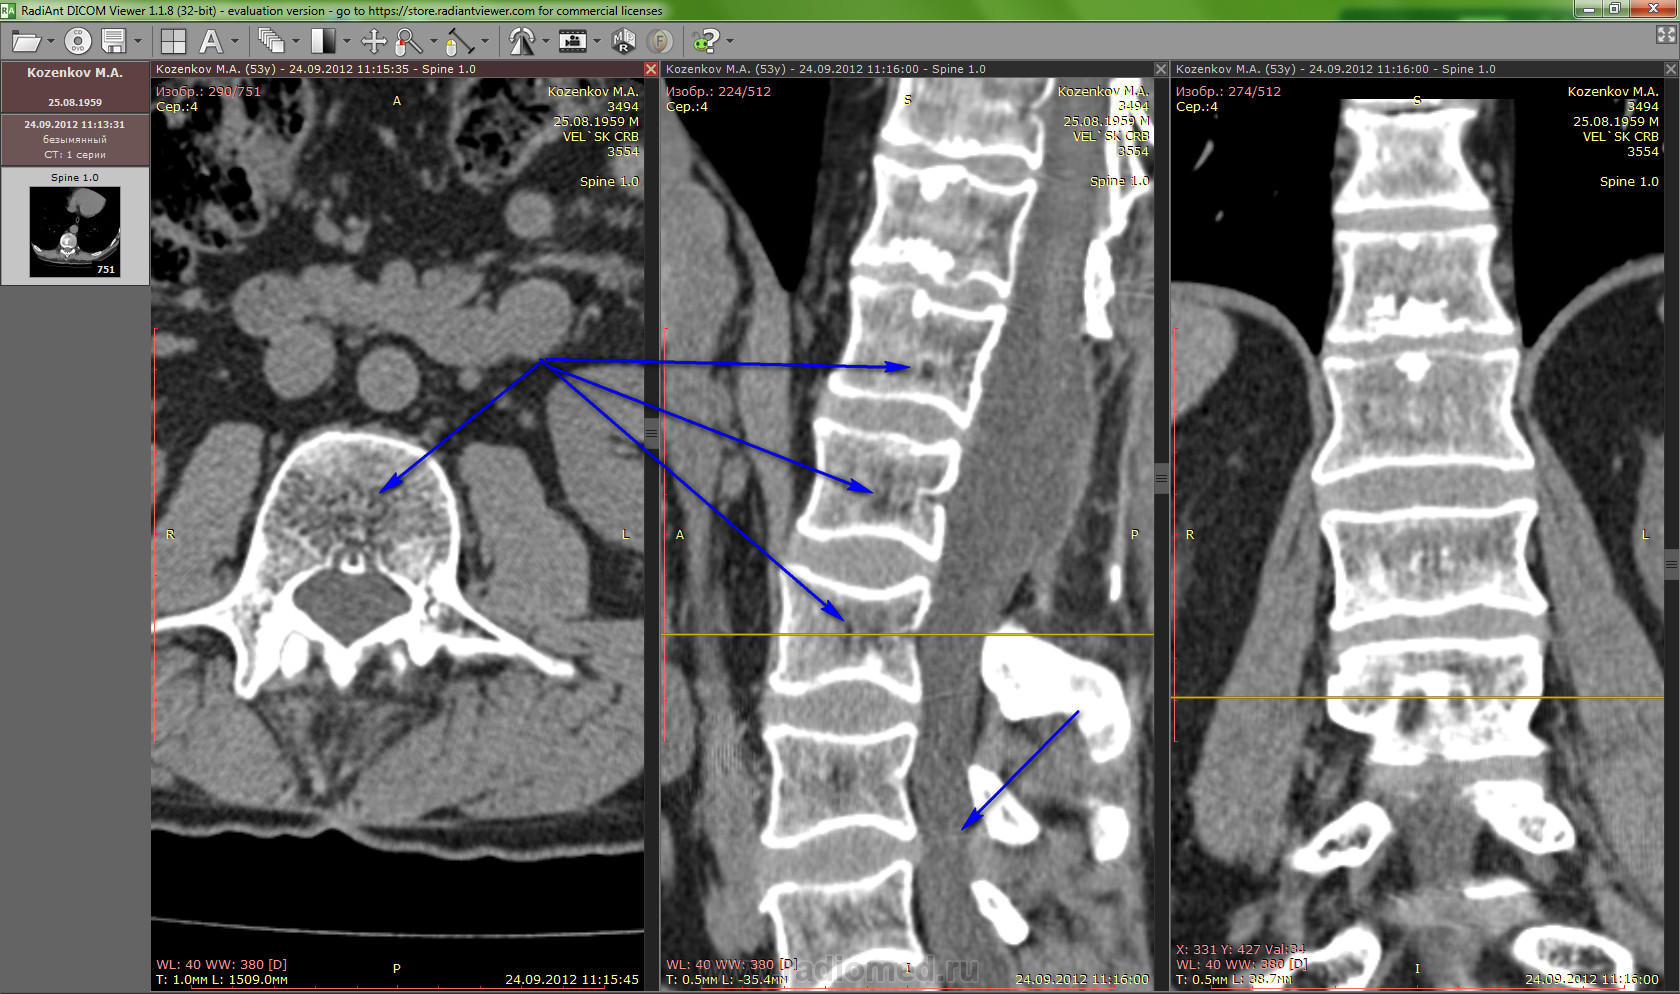Select the 24.09.2012 CT study entry
Viewport: 1680px width, 994px height.
tap(75, 139)
